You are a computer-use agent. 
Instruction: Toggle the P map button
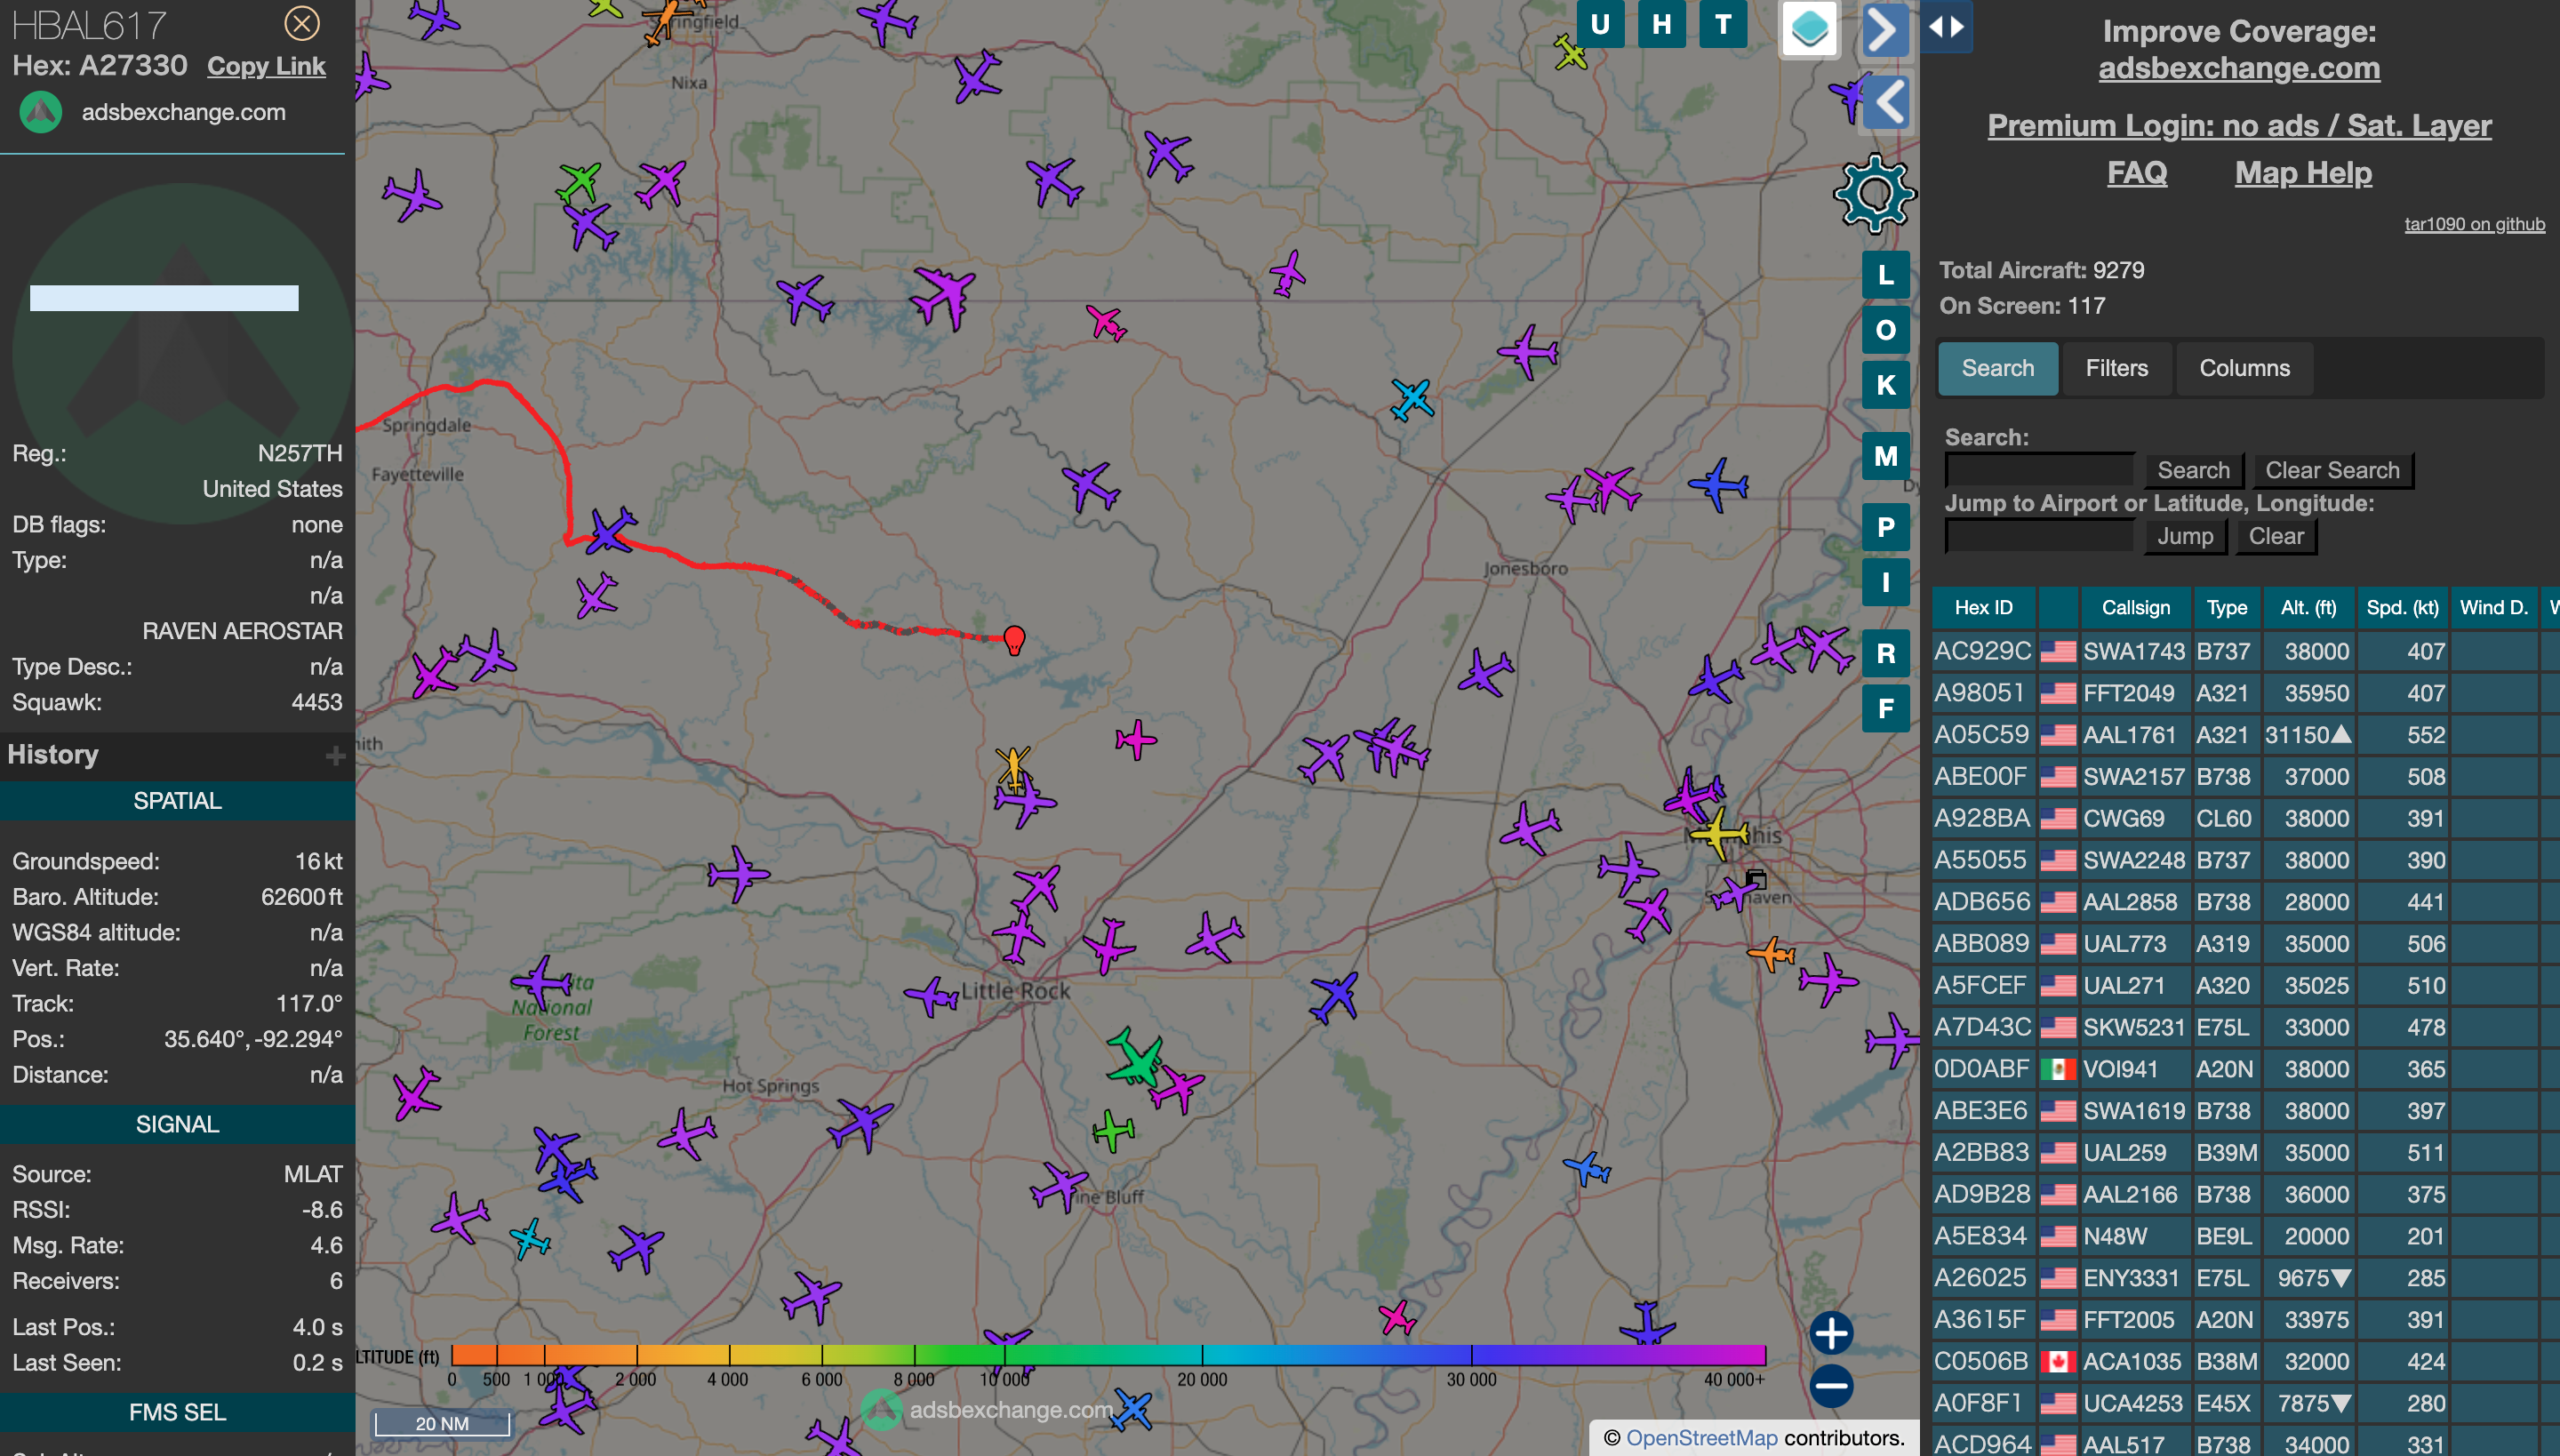point(1885,527)
